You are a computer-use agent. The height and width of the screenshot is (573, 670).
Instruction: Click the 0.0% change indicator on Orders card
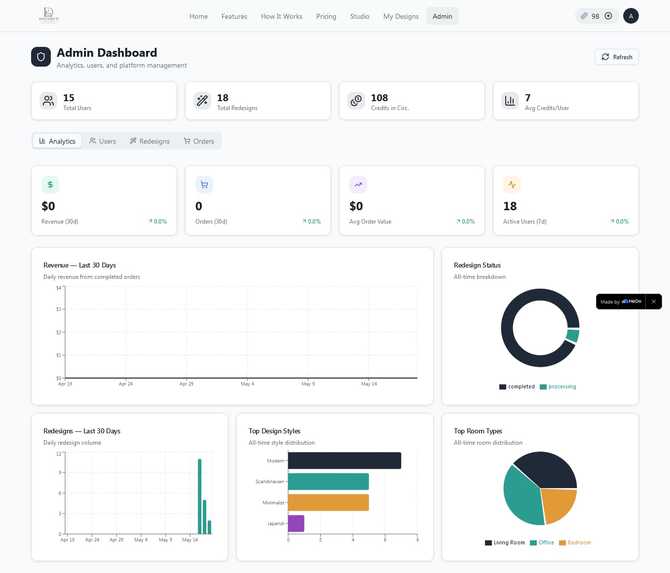tap(311, 221)
